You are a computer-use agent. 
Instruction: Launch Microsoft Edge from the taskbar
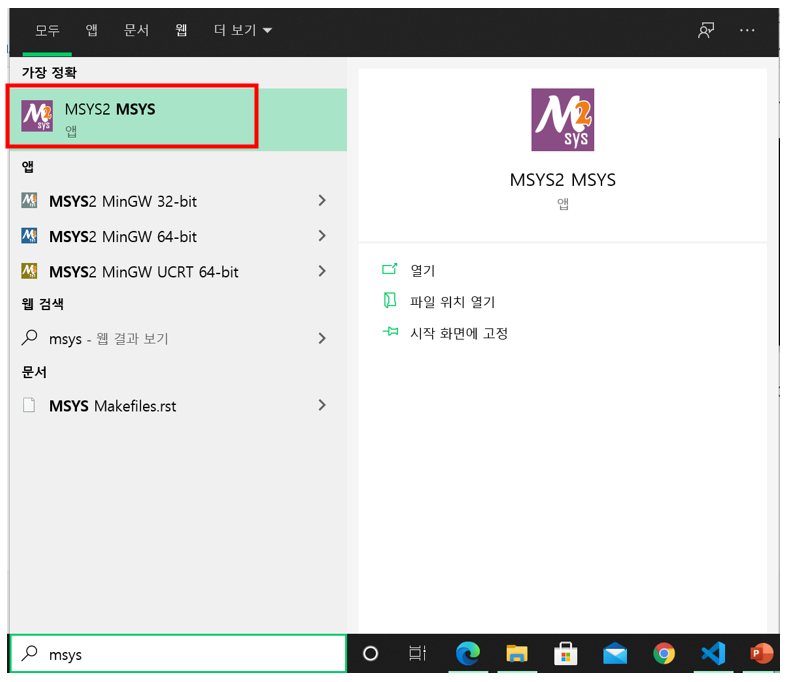468,653
